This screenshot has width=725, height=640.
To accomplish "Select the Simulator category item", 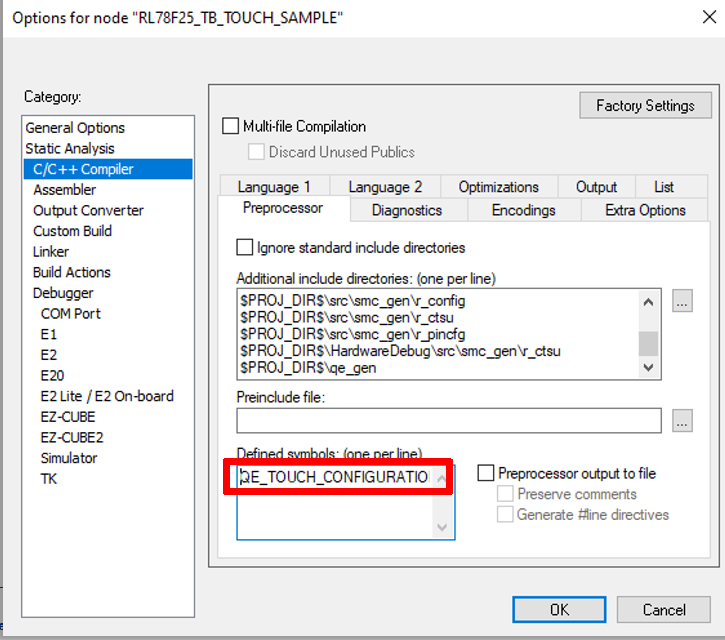I will pyautogui.click(x=69, y=458).
